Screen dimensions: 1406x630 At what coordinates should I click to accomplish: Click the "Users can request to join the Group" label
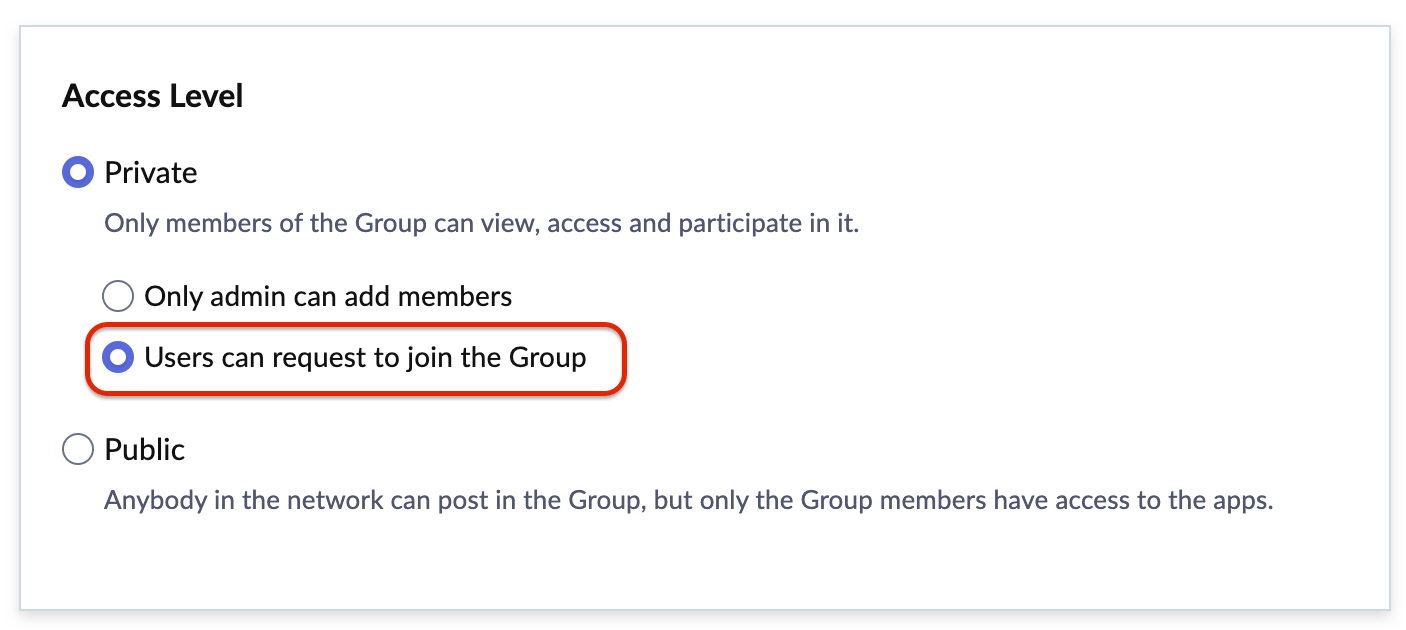coord(365,357)
